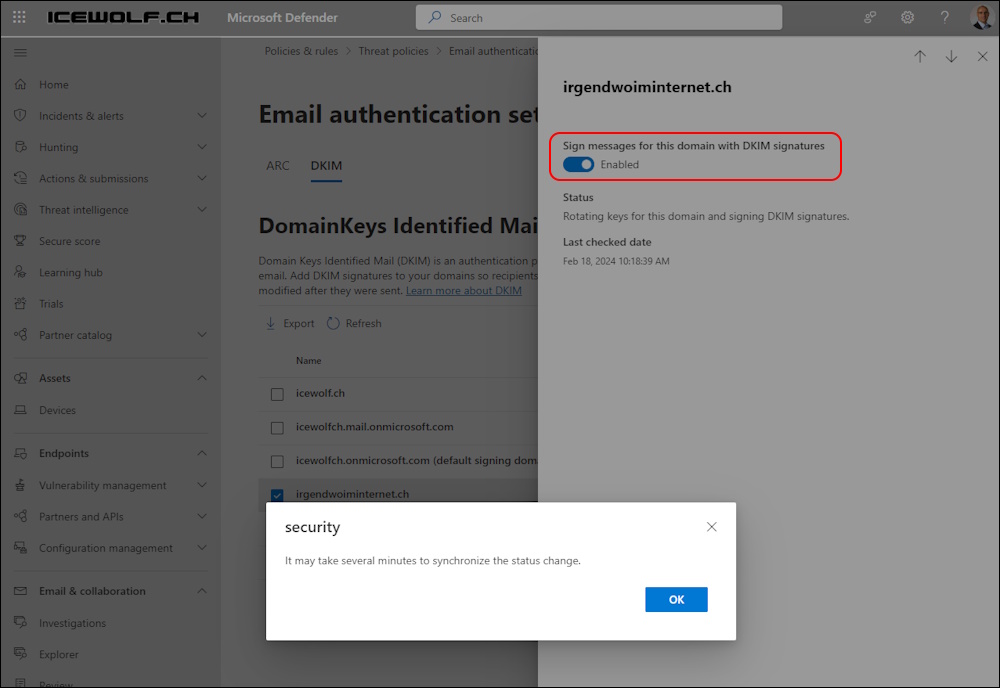
Task: Navigate to Threat policies breadcrumb
Action: (393, 51)
